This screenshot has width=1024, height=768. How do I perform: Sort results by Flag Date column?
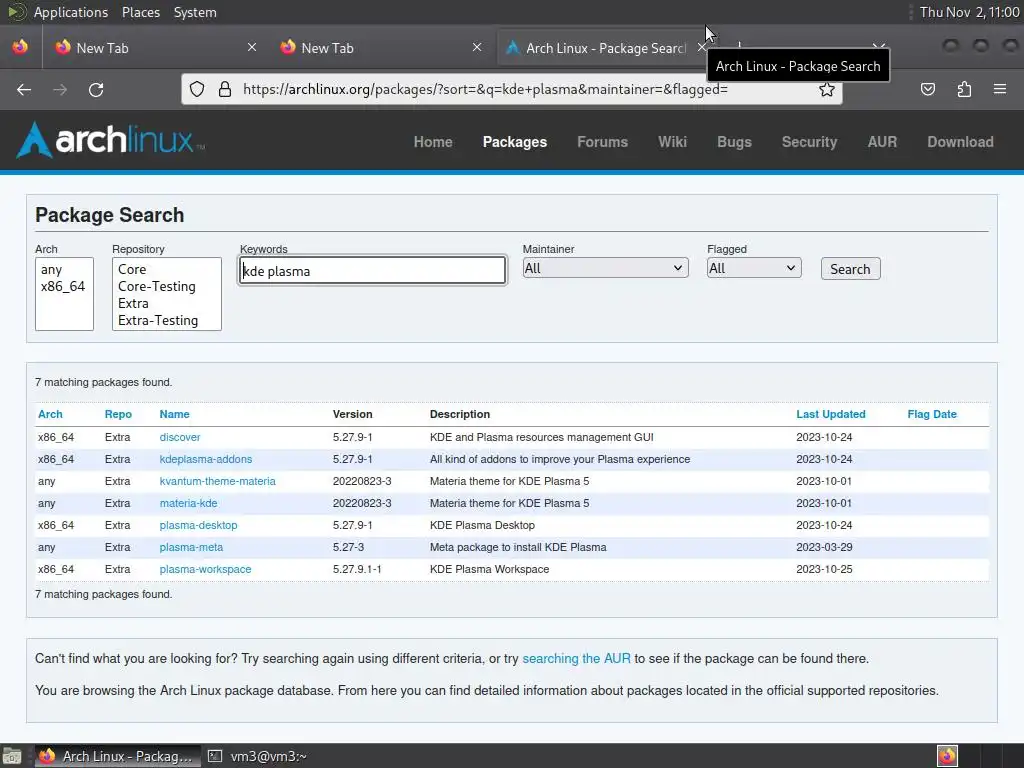932,414
